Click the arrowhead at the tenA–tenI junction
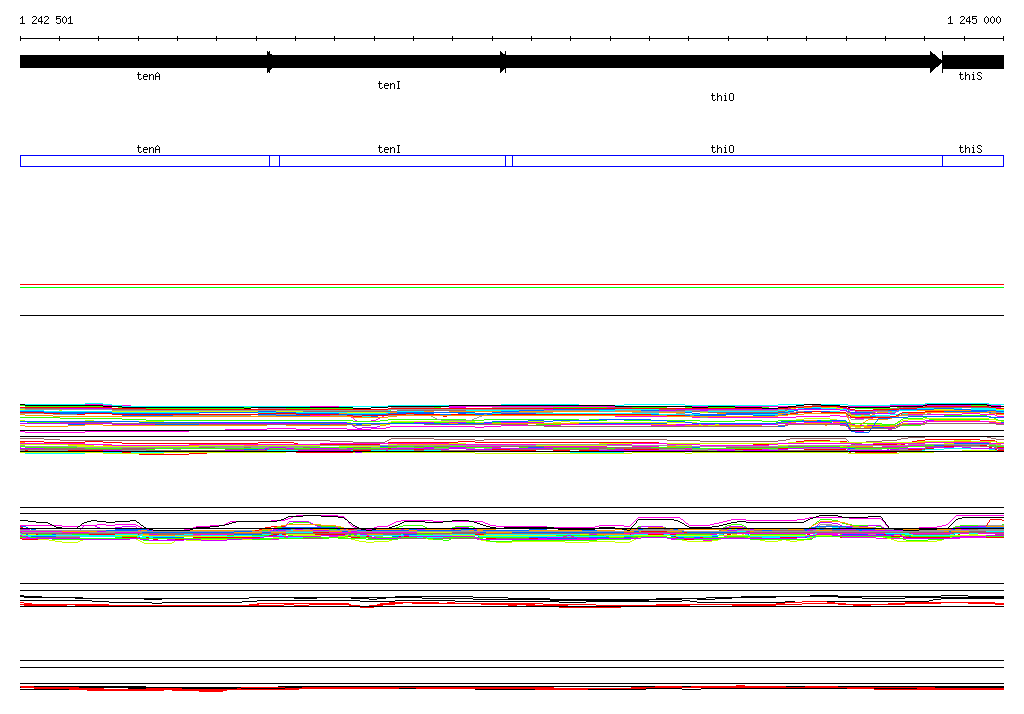Image resolution: width=1024 pixels, height=714 pixels. (x=270, y=62)
